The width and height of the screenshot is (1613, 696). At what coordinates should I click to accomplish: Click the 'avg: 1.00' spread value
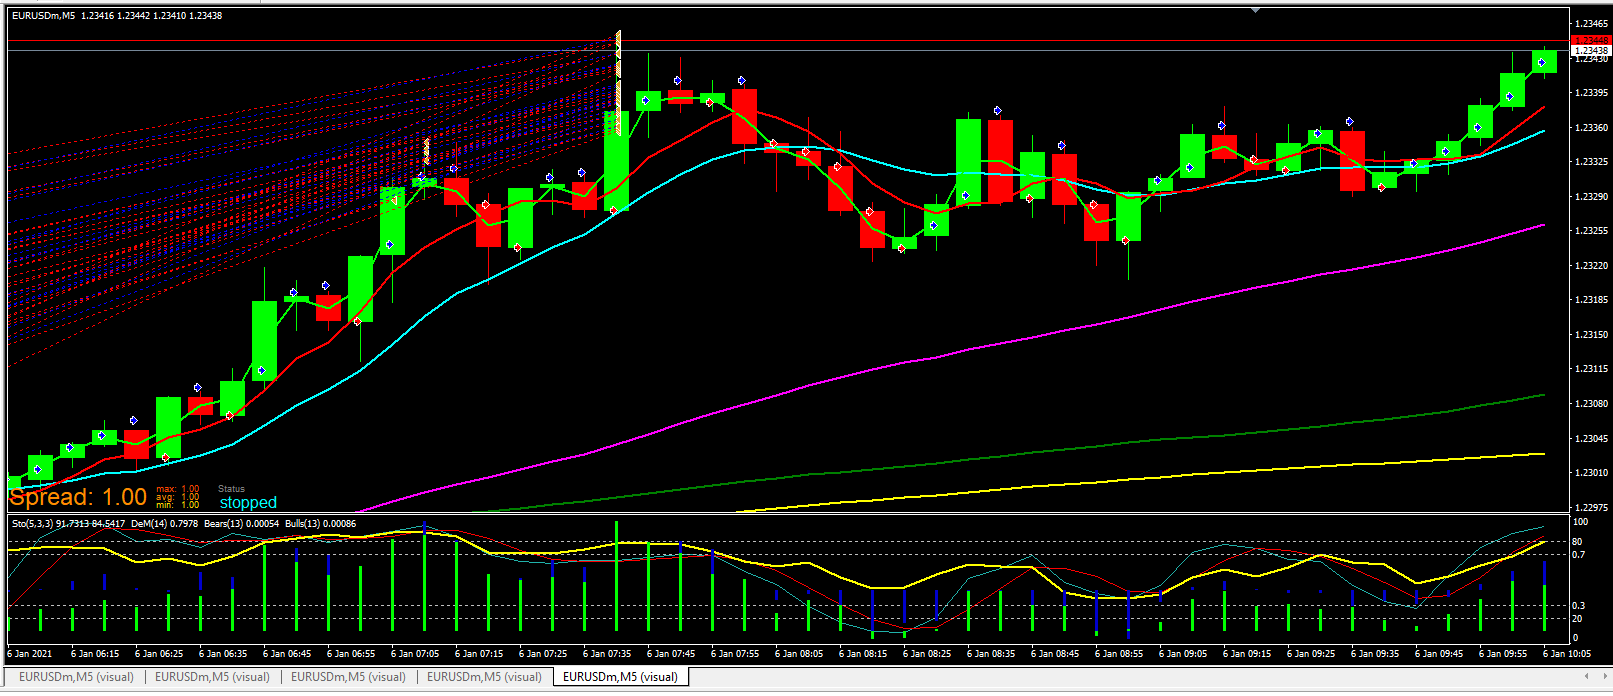[x=178, y=497]
